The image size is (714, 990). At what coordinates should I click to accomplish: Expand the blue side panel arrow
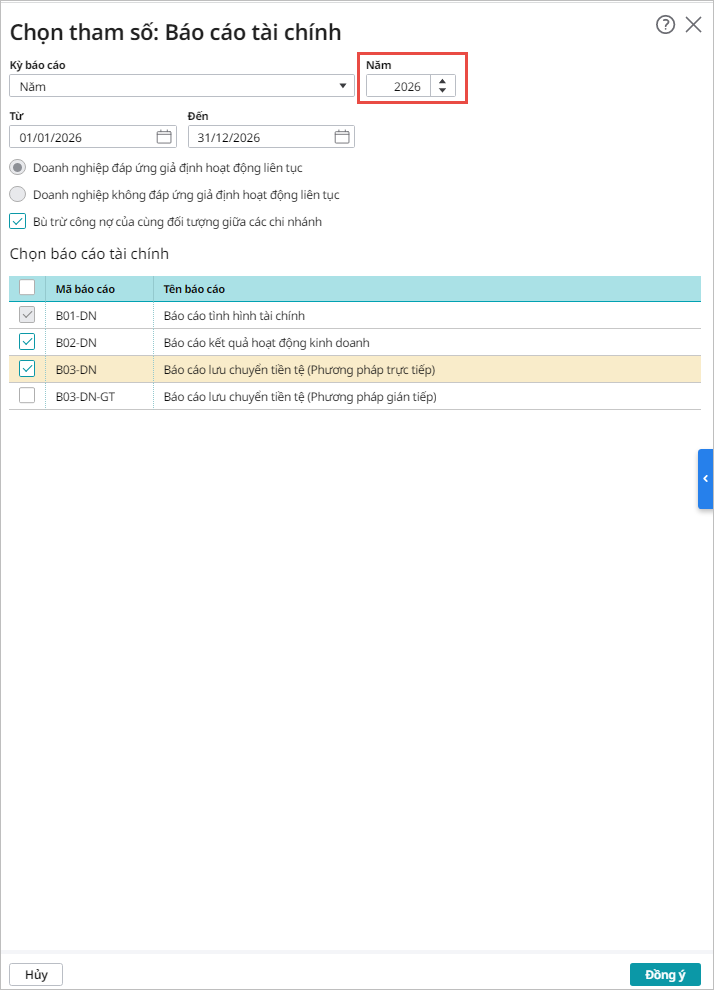click(705, 479)
